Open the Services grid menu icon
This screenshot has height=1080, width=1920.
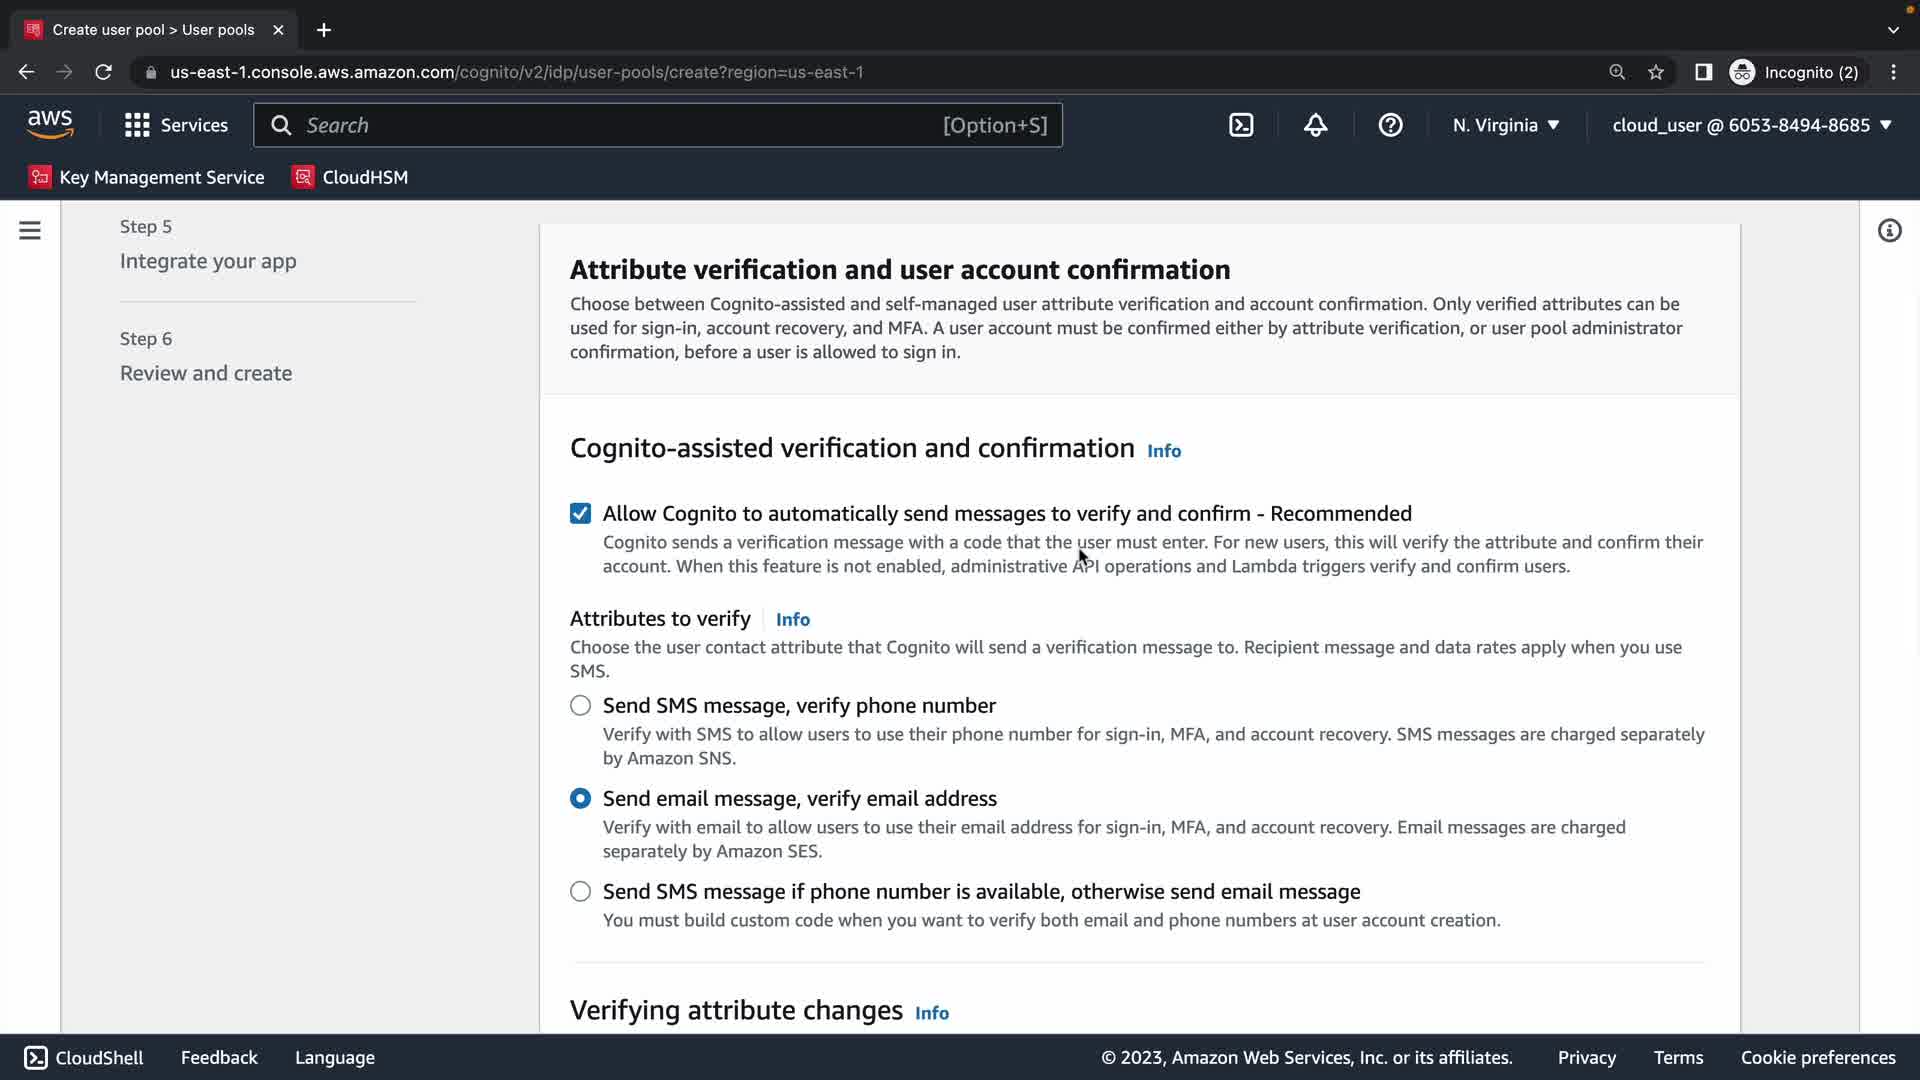(137, 125)
